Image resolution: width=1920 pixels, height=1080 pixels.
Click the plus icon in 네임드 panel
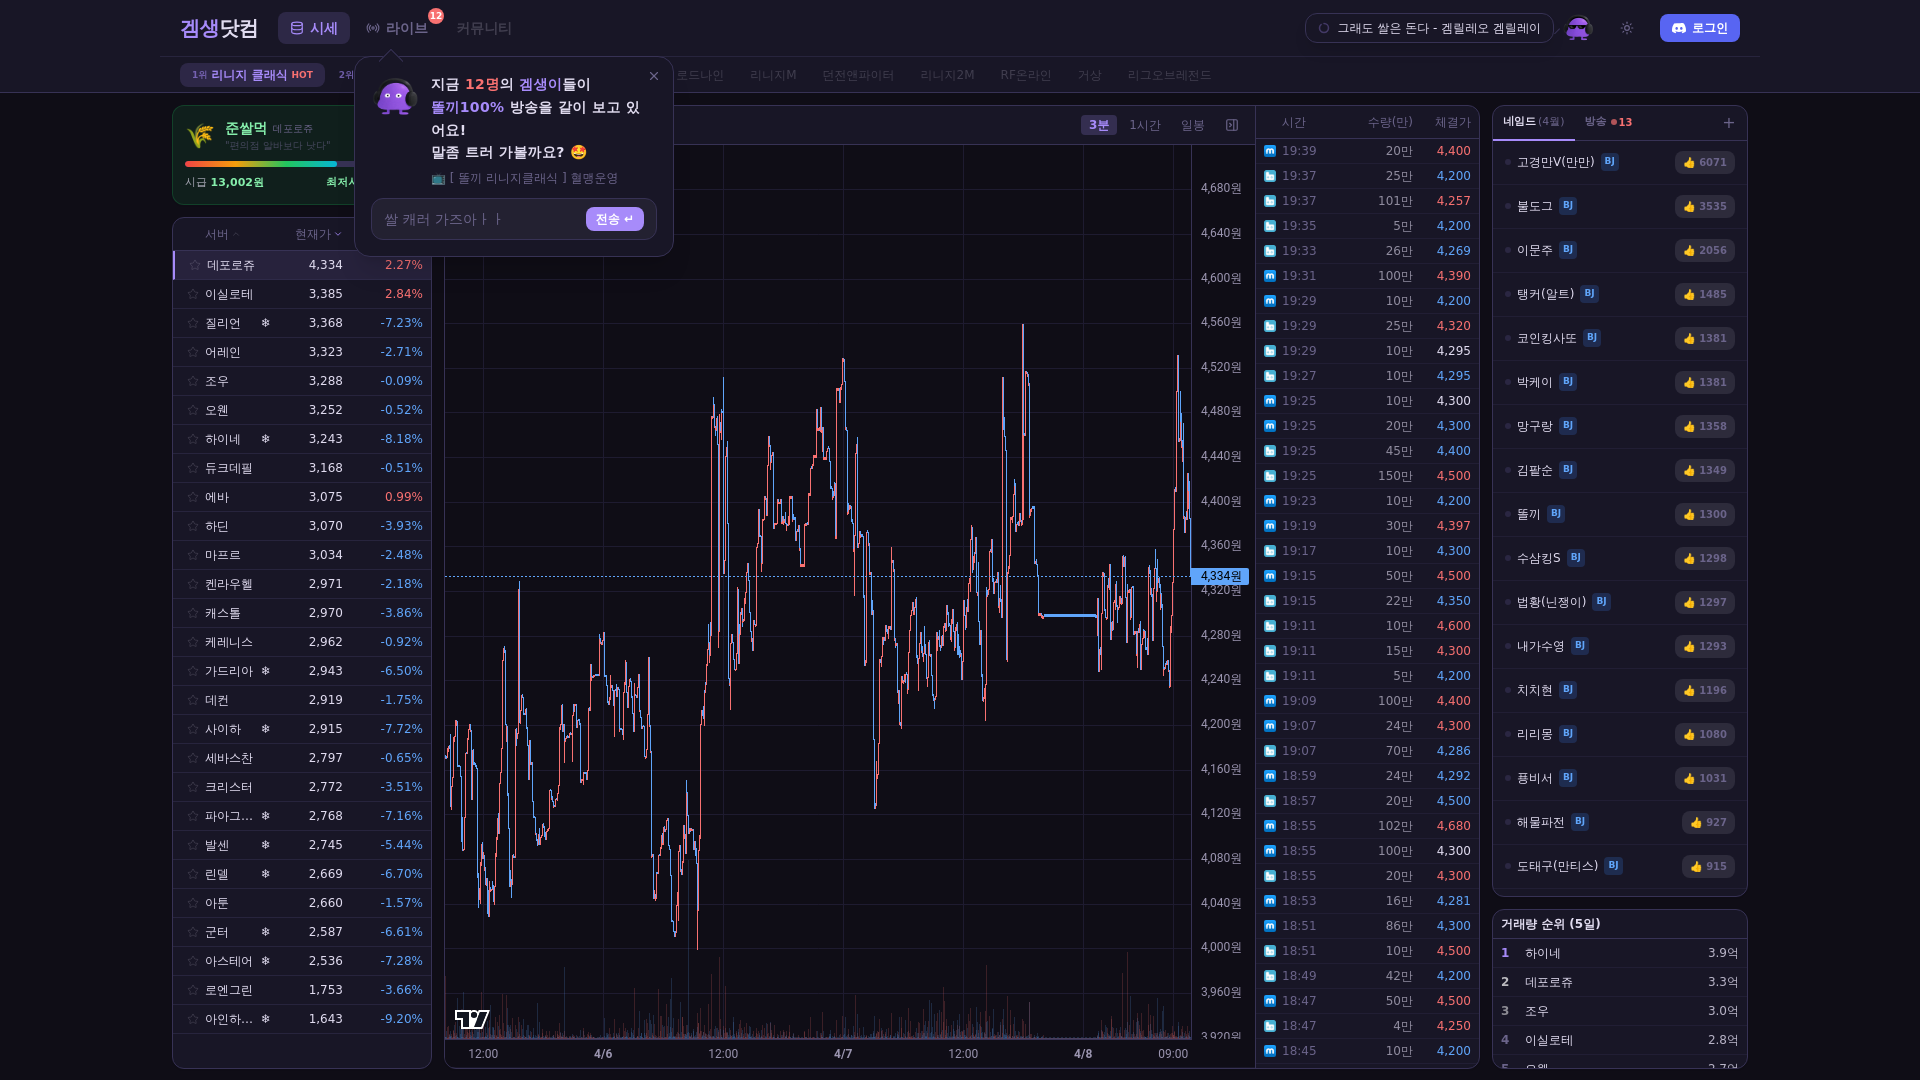click(1729, 123)
